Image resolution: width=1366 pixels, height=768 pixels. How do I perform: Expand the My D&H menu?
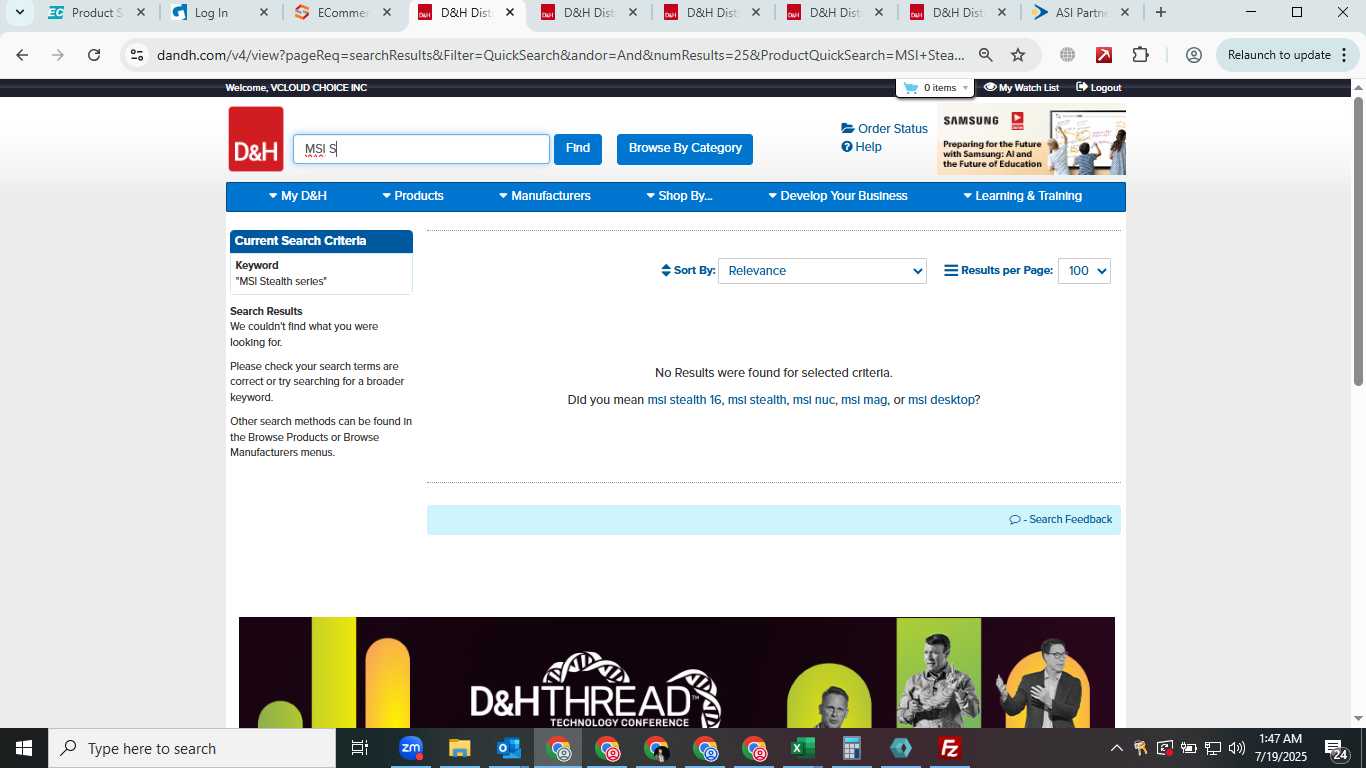(x=298, y=196)
